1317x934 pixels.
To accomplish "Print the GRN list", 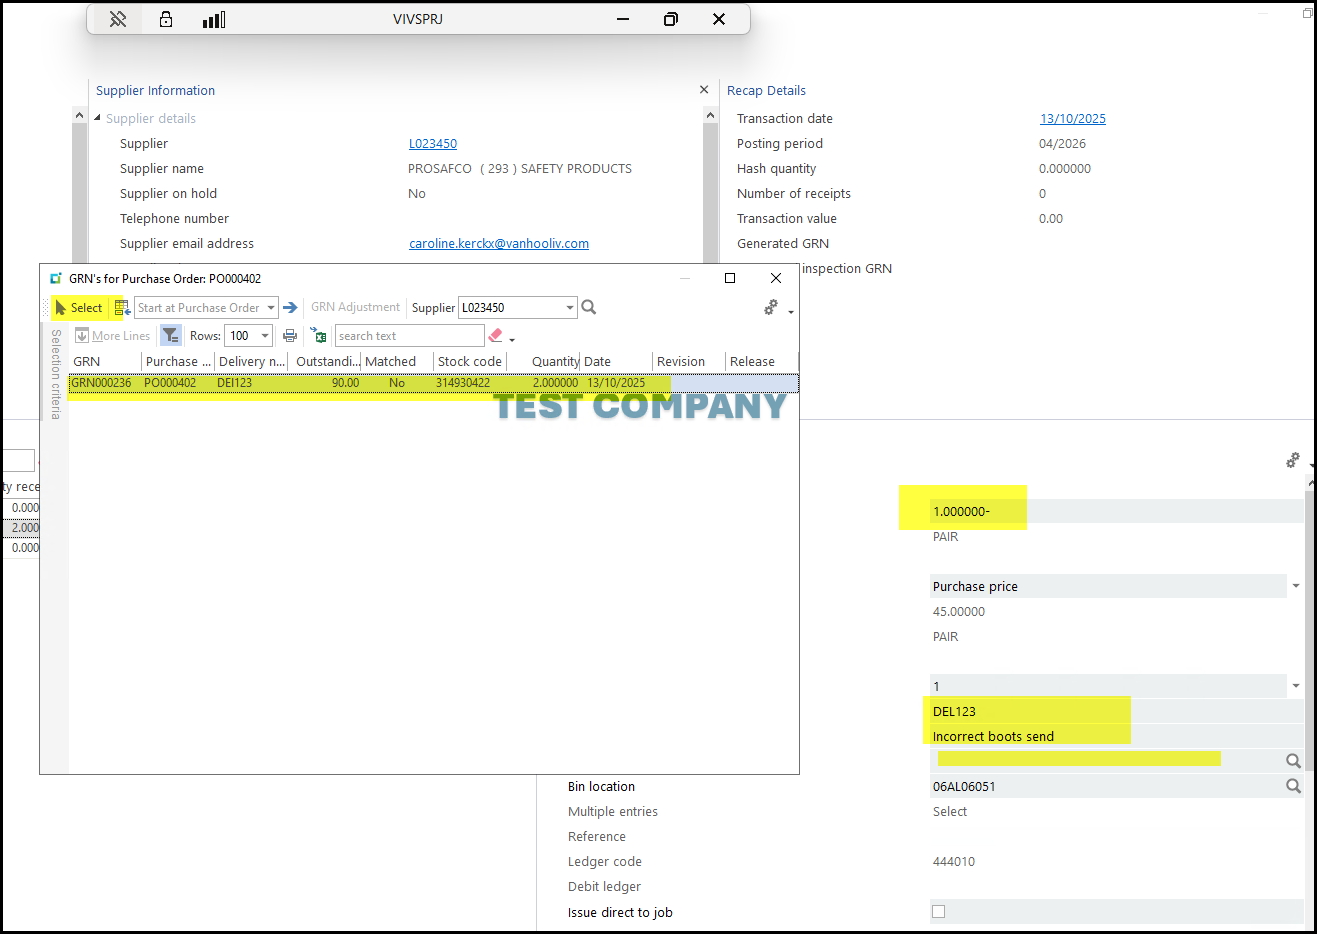I will (290, 336).
